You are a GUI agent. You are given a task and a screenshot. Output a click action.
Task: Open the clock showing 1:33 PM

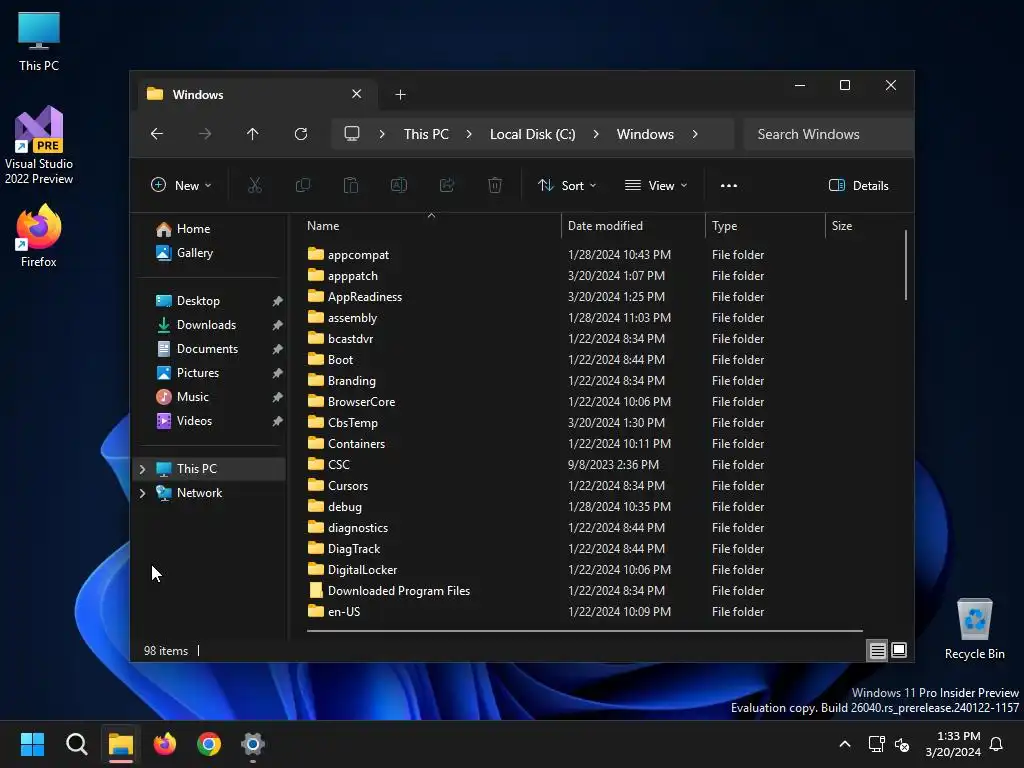click(x=953, y=744)
